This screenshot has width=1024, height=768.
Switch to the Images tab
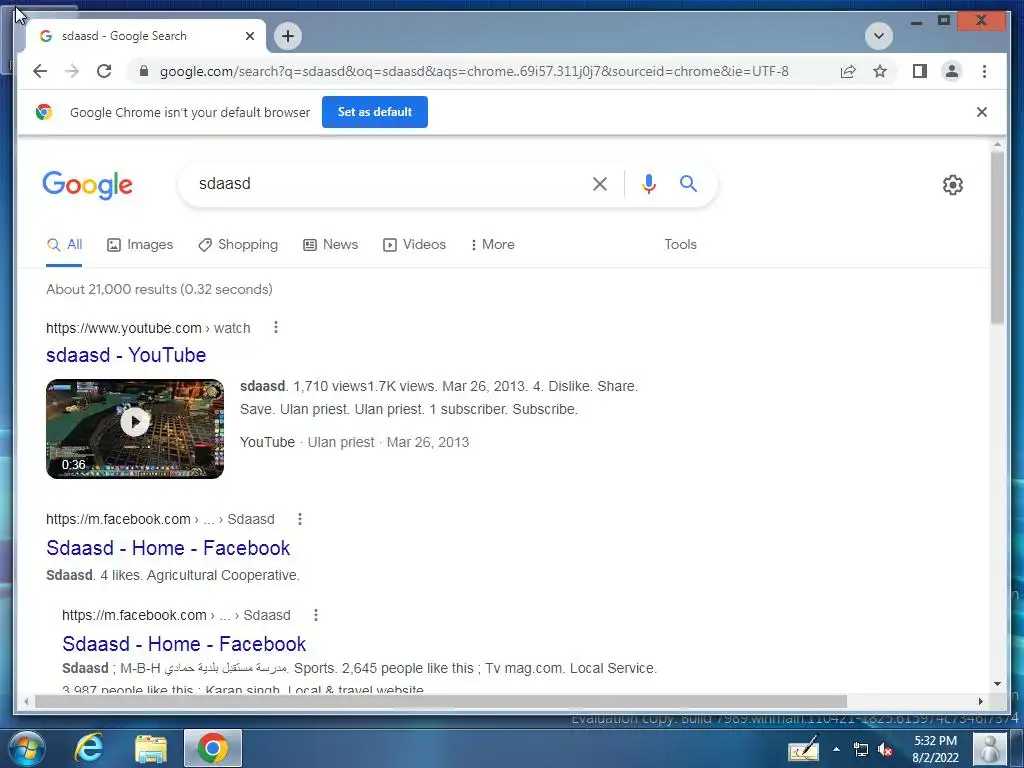click(x=140, y=245)
